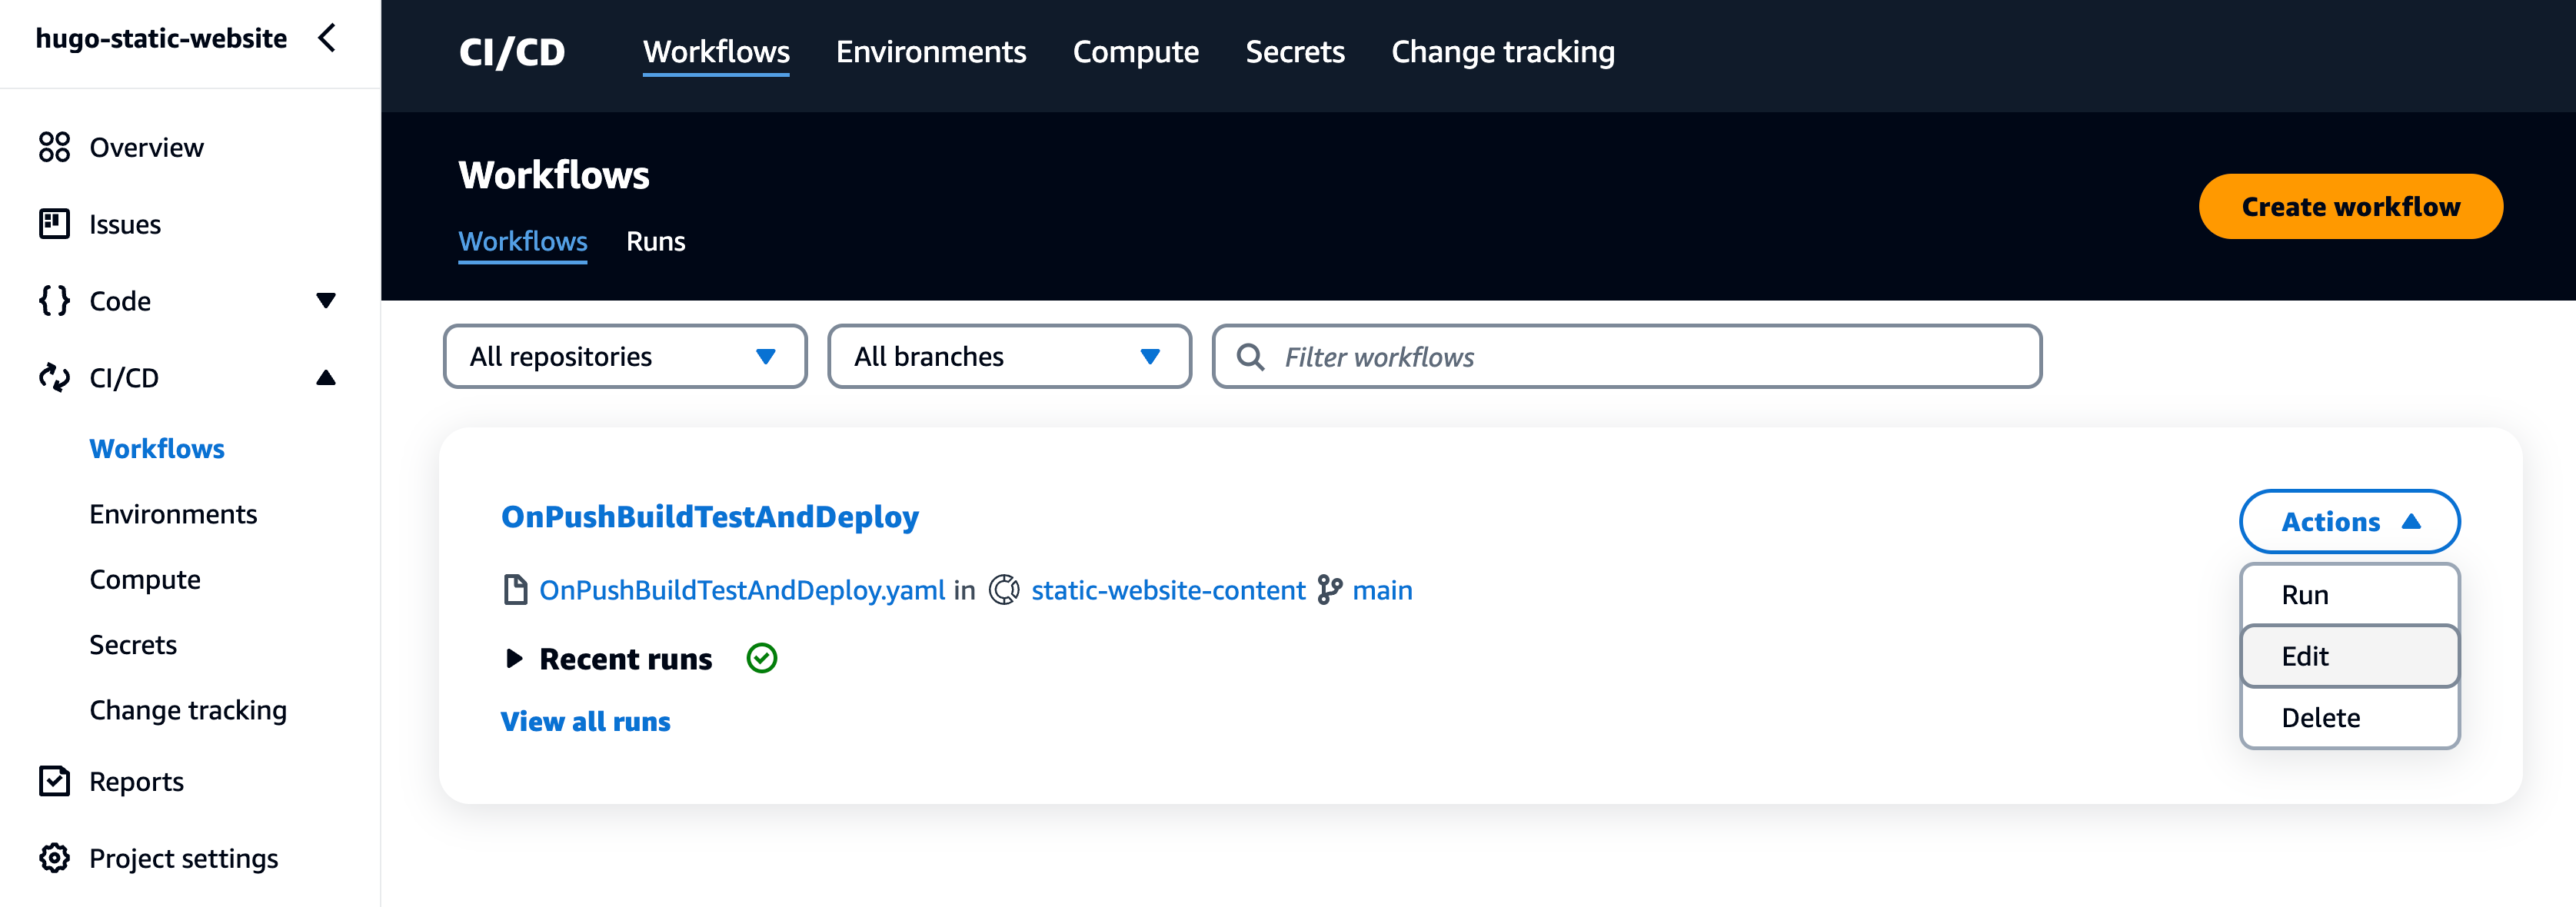This screenshot has width=2576, height=907.
Task: Open Project settings via gear icon
Action: pos(55,858)
